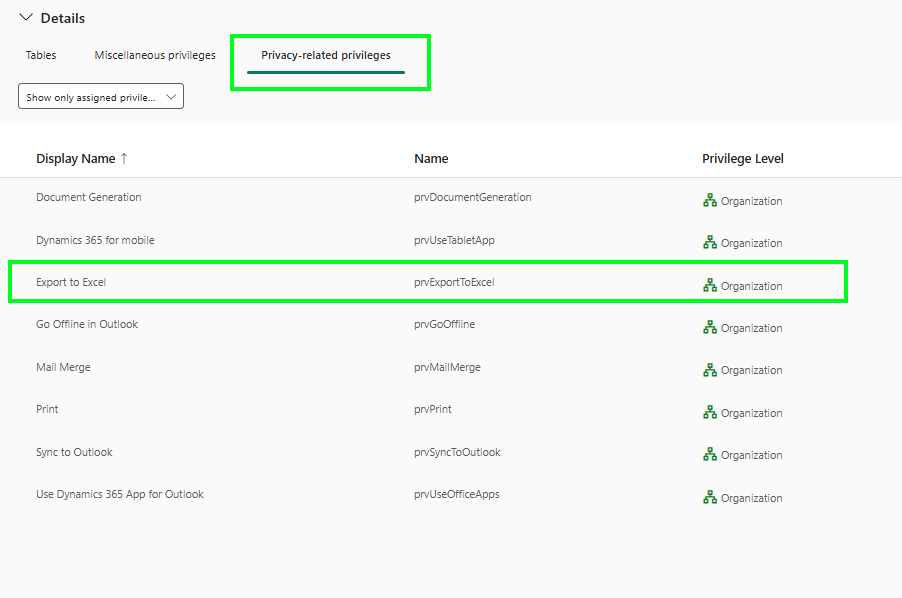The height and width of the screenshot is (598, 902).
Task: Click the Name column header
Action: 431,158
